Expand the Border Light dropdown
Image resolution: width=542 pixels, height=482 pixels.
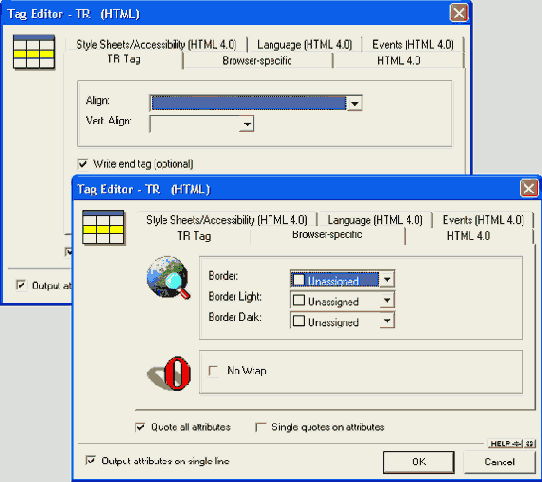pos(387,300)
